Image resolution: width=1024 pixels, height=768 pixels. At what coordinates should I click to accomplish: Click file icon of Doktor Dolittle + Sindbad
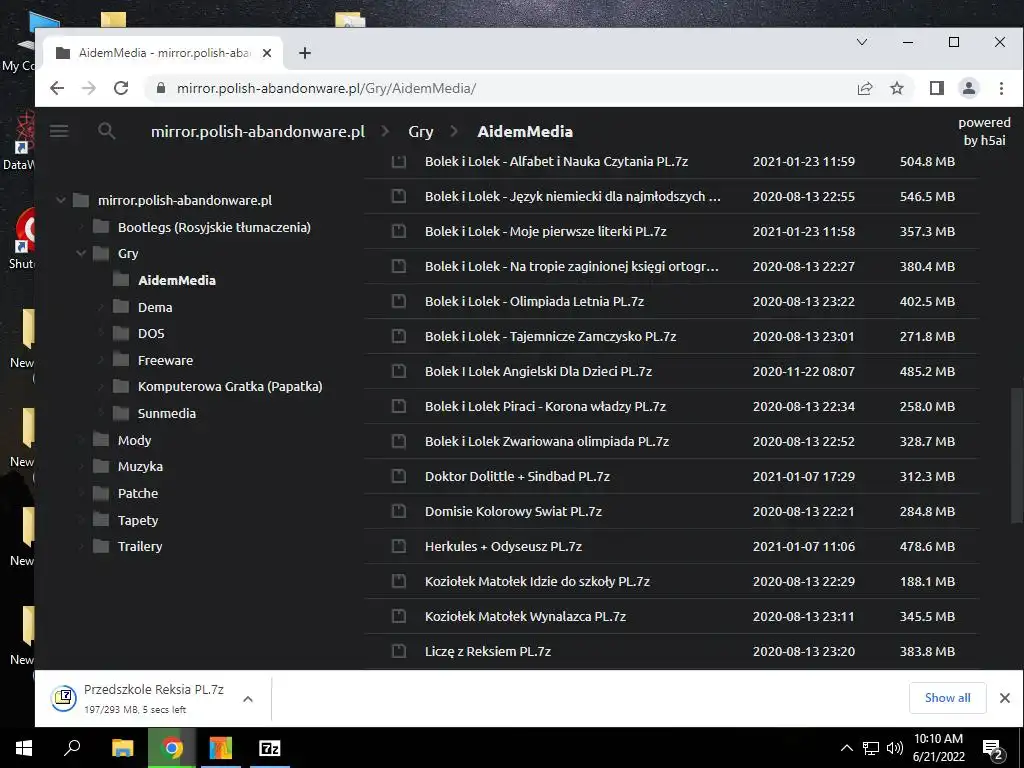click(x=398, y=476)
